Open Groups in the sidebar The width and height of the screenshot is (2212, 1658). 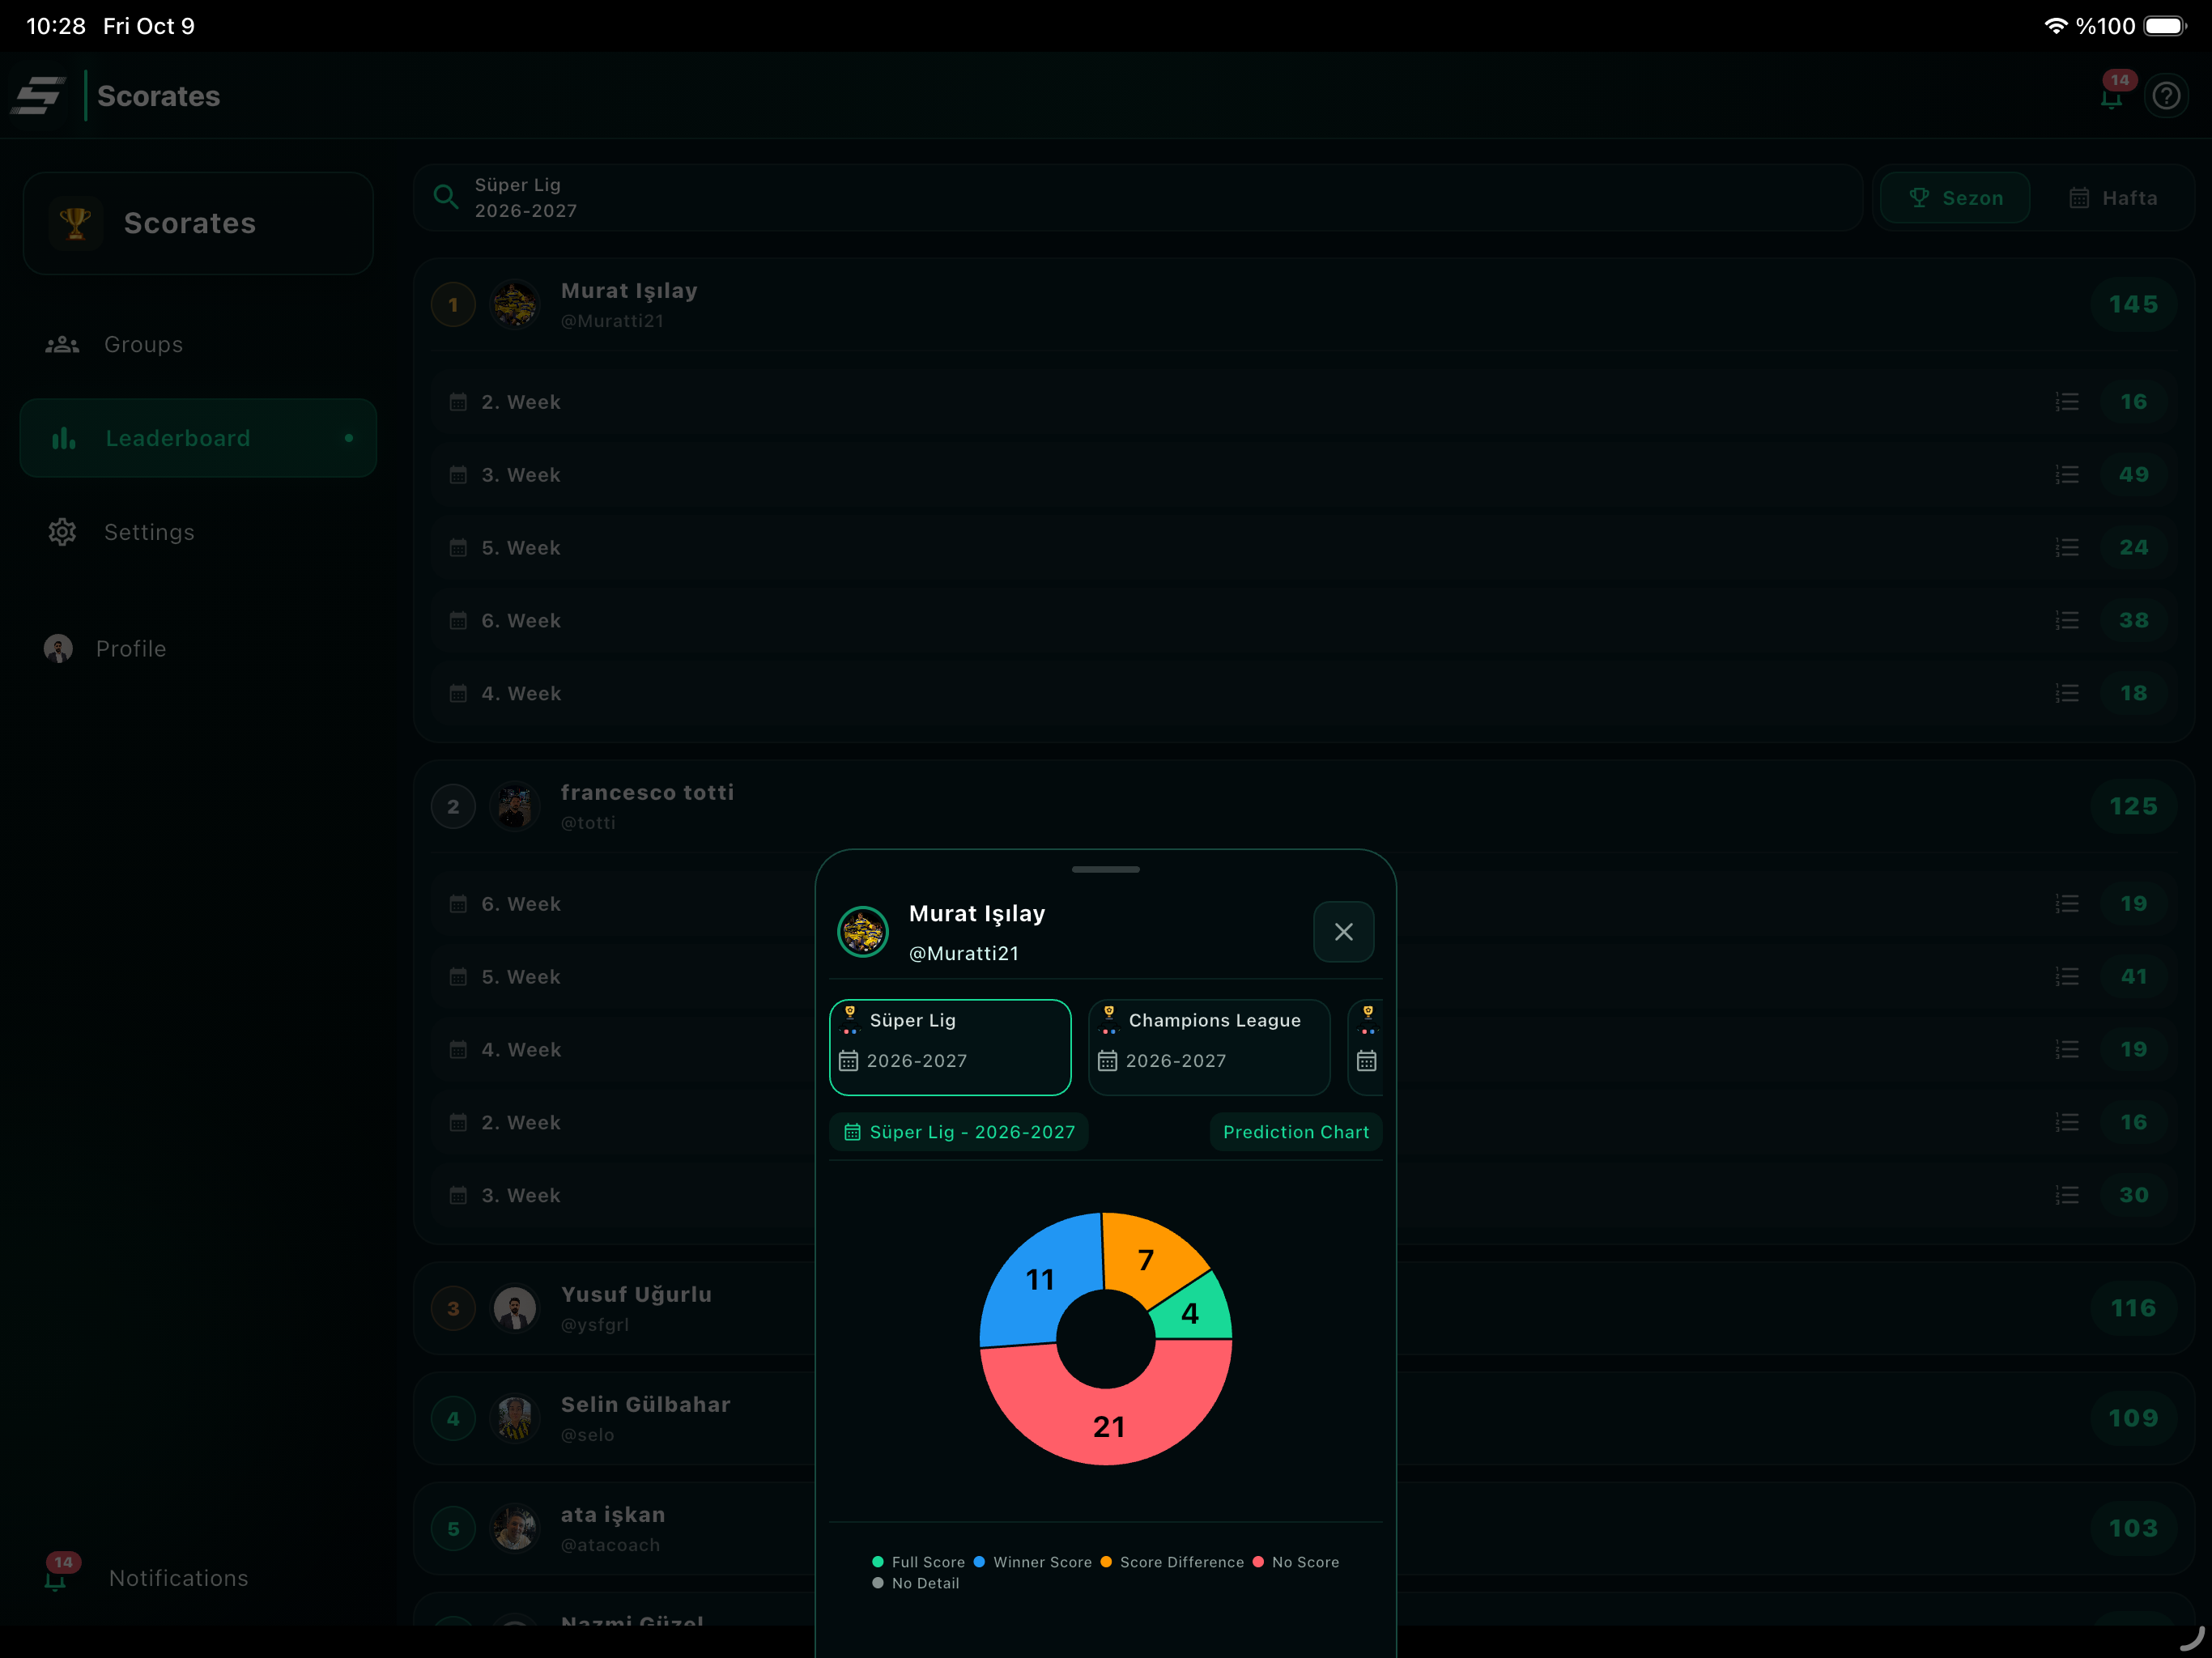pos(198,344)
